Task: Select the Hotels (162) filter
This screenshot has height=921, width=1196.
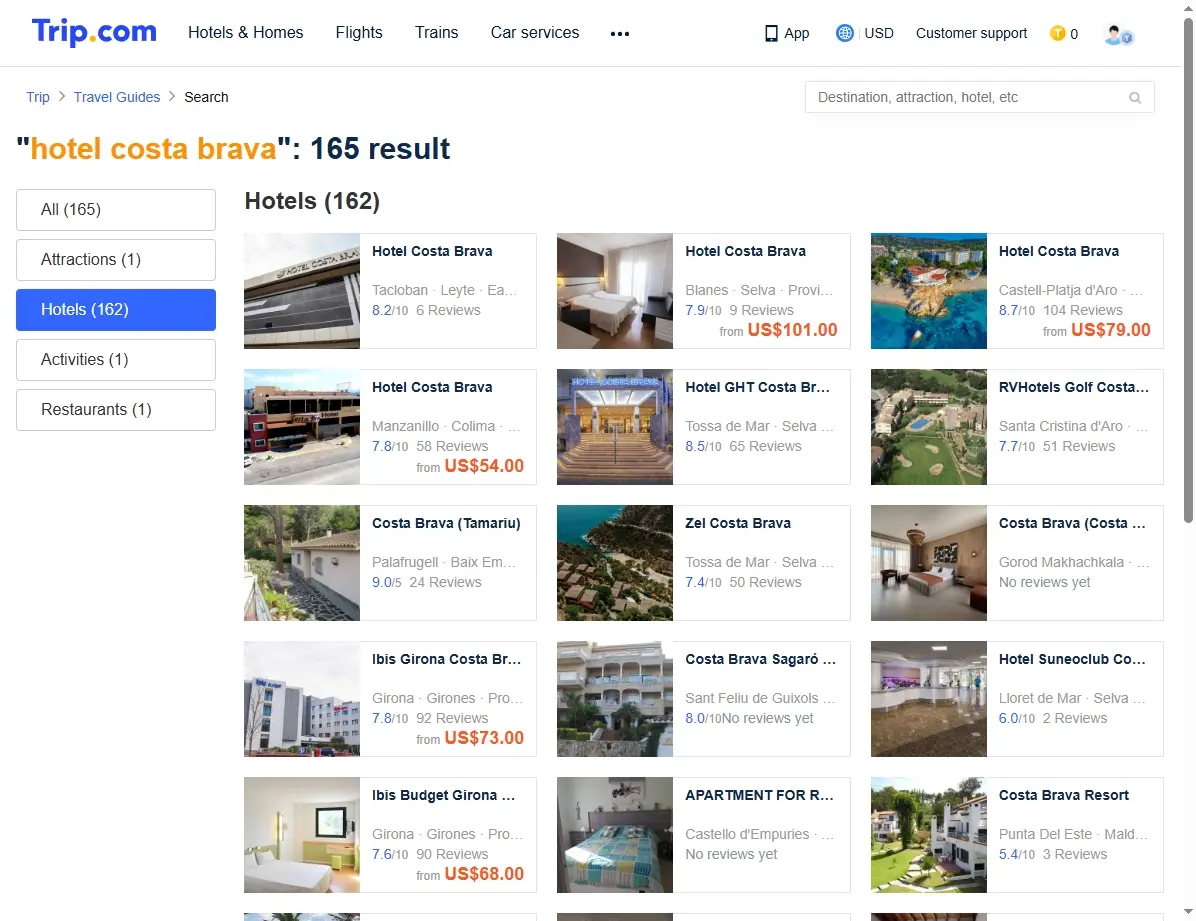Action: (x=116, y=310)
